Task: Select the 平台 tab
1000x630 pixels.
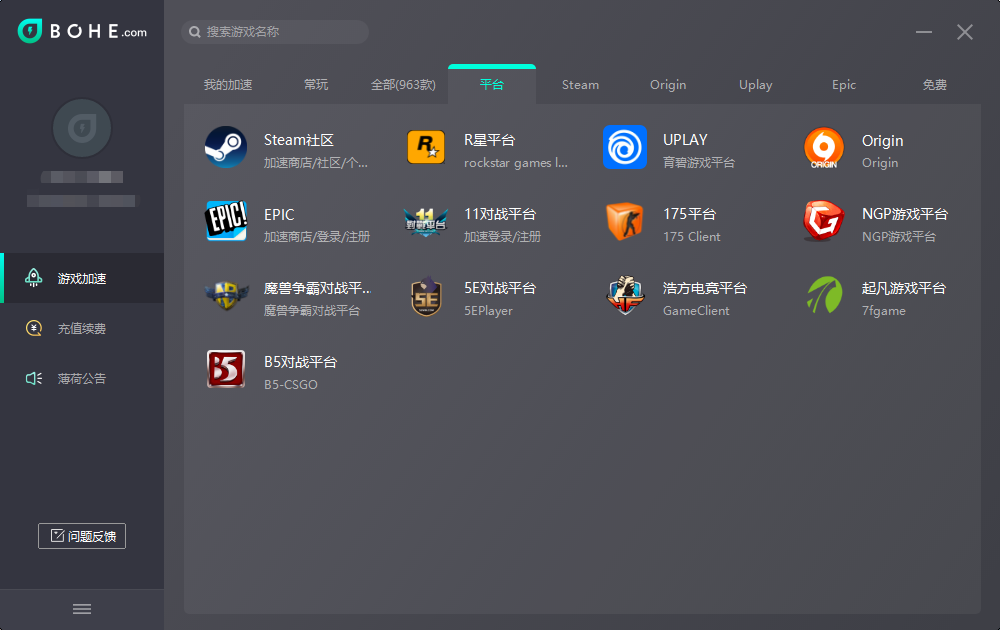Action: tap(492, 85)
